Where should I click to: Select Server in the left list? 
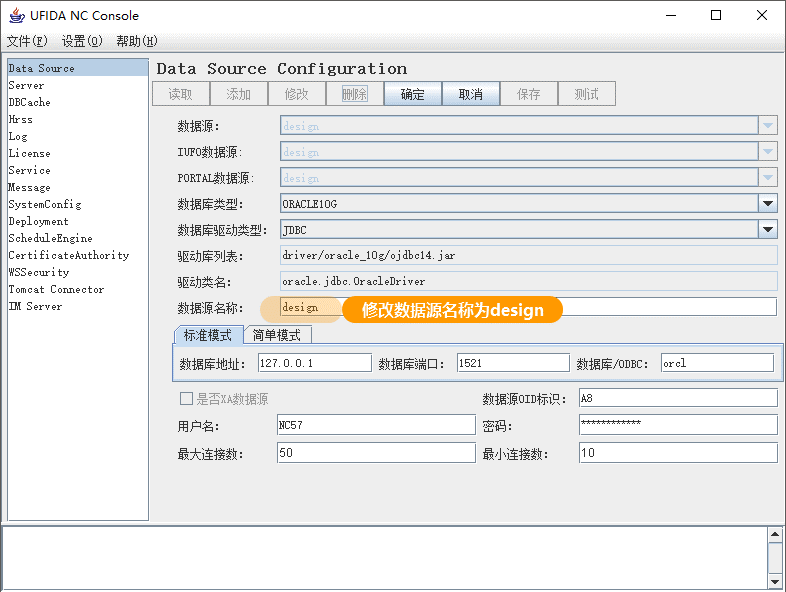coord(26,85)
